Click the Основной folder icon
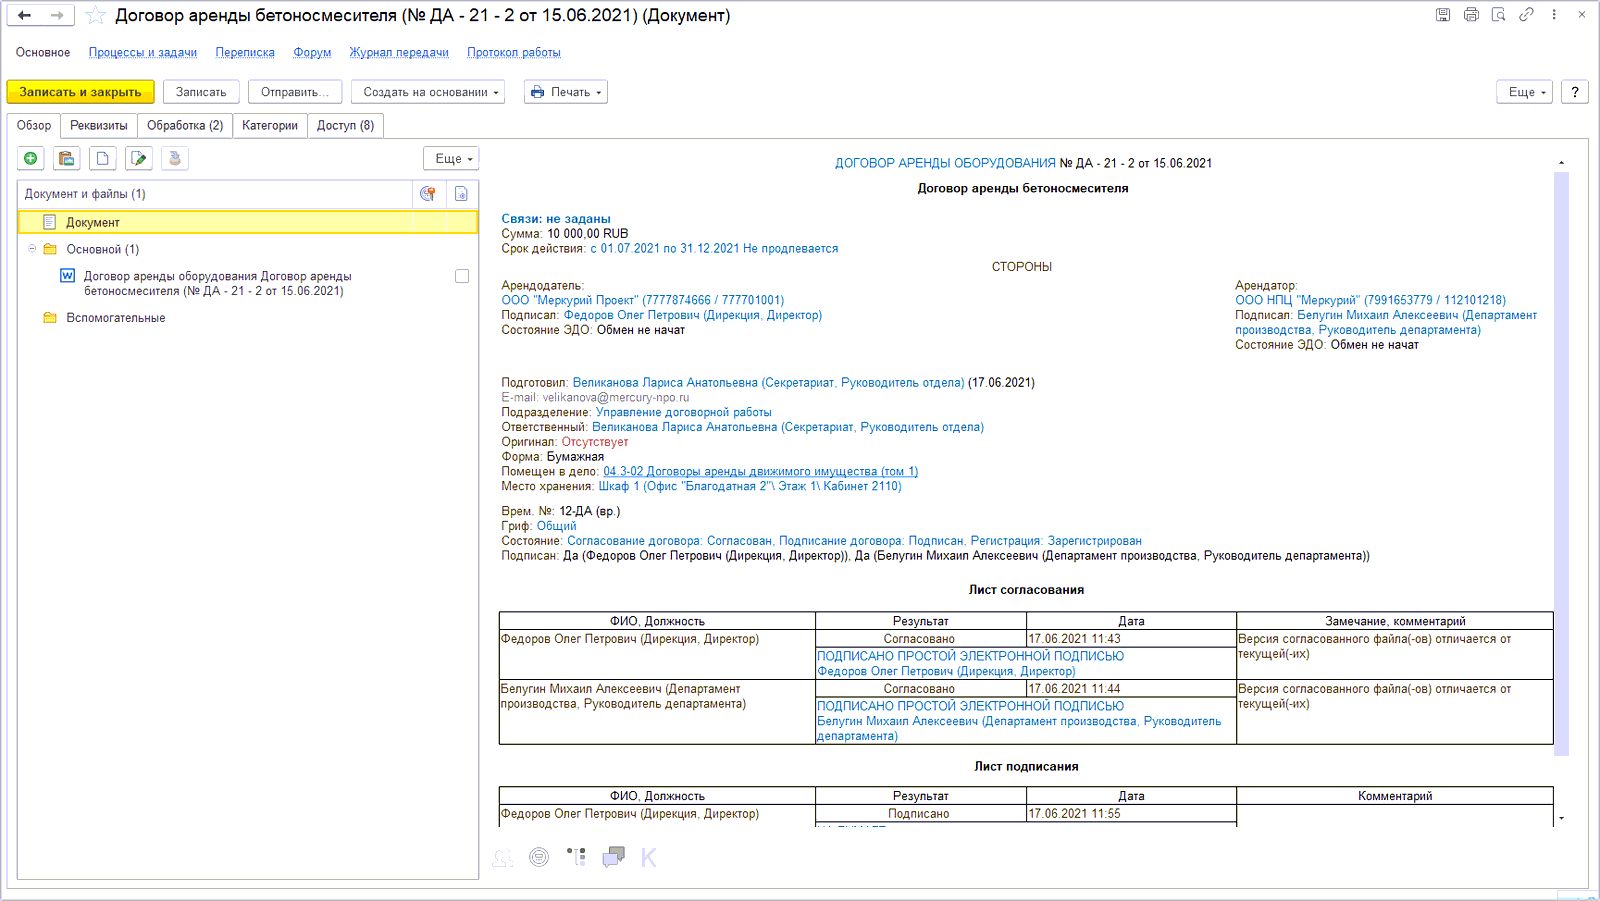This screenshot has width=1600, height=901. [50, 249]
